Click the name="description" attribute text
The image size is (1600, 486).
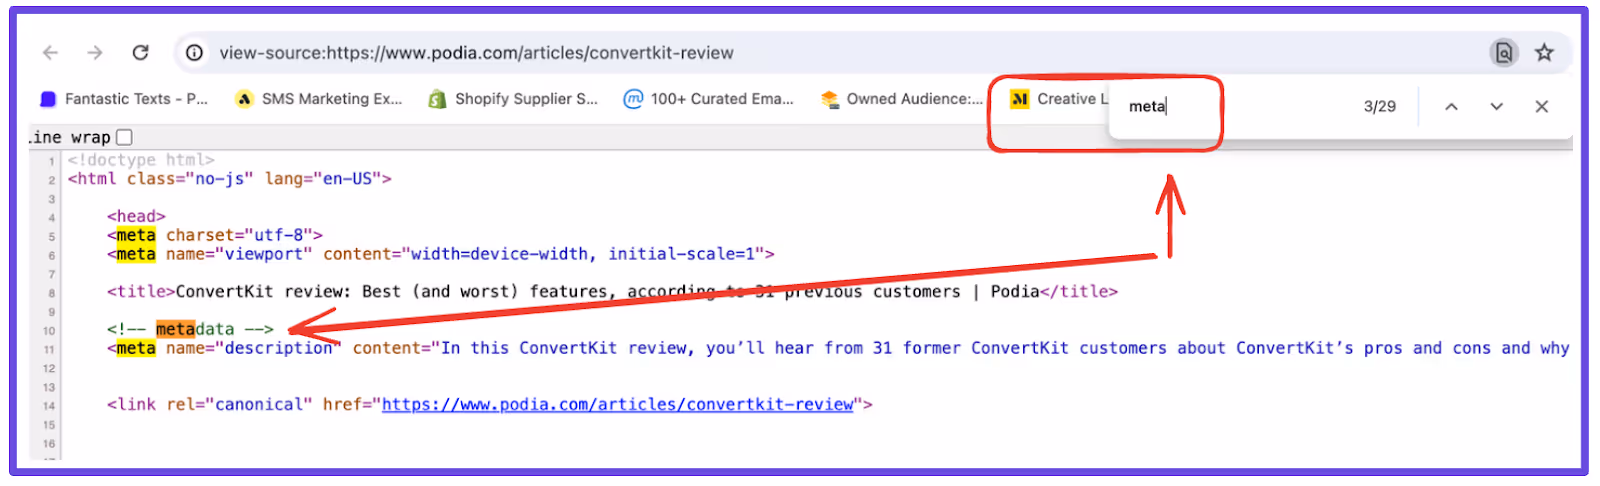pos(254,348)
